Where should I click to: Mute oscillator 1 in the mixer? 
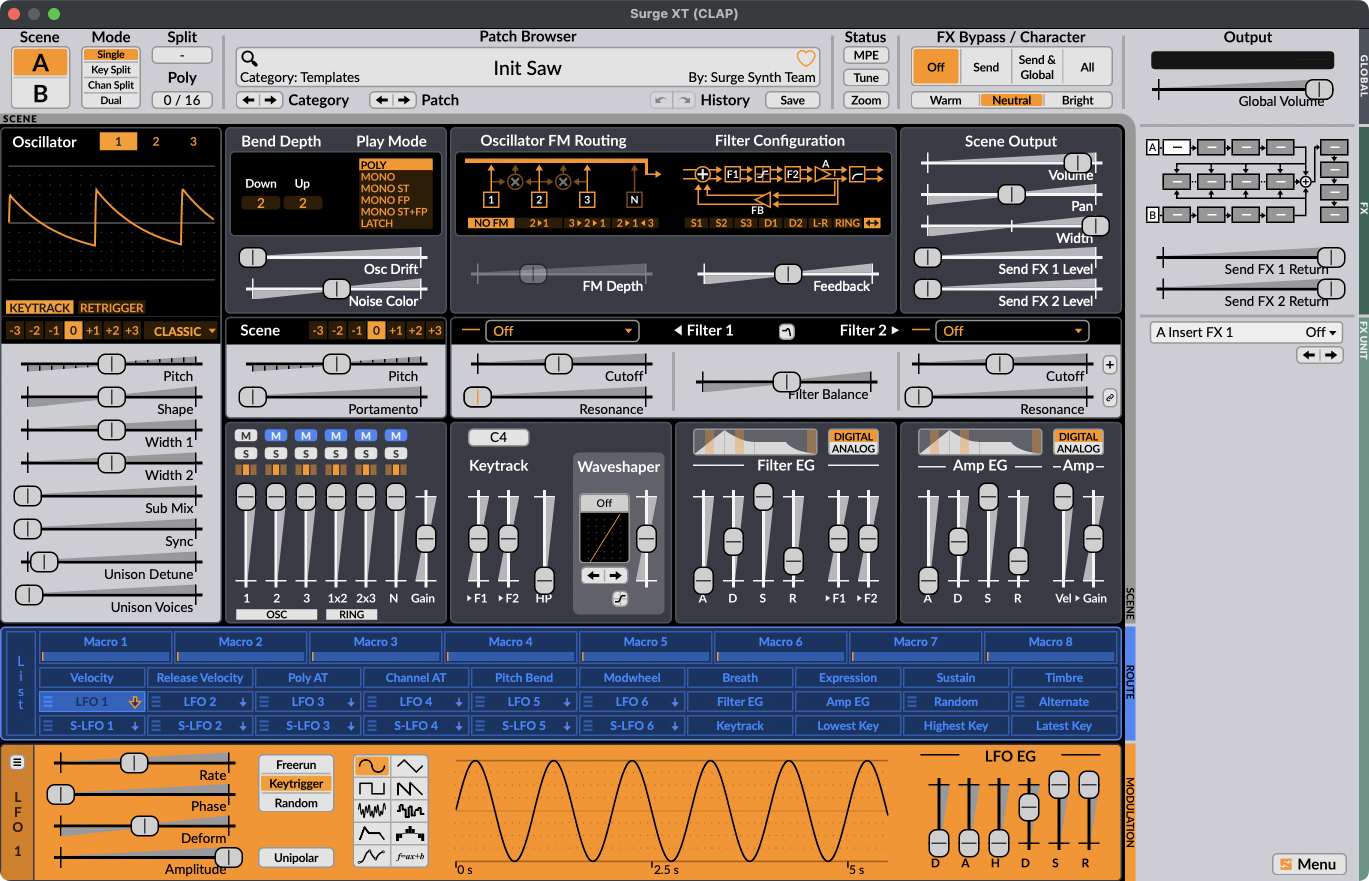(x=246, y=435)
